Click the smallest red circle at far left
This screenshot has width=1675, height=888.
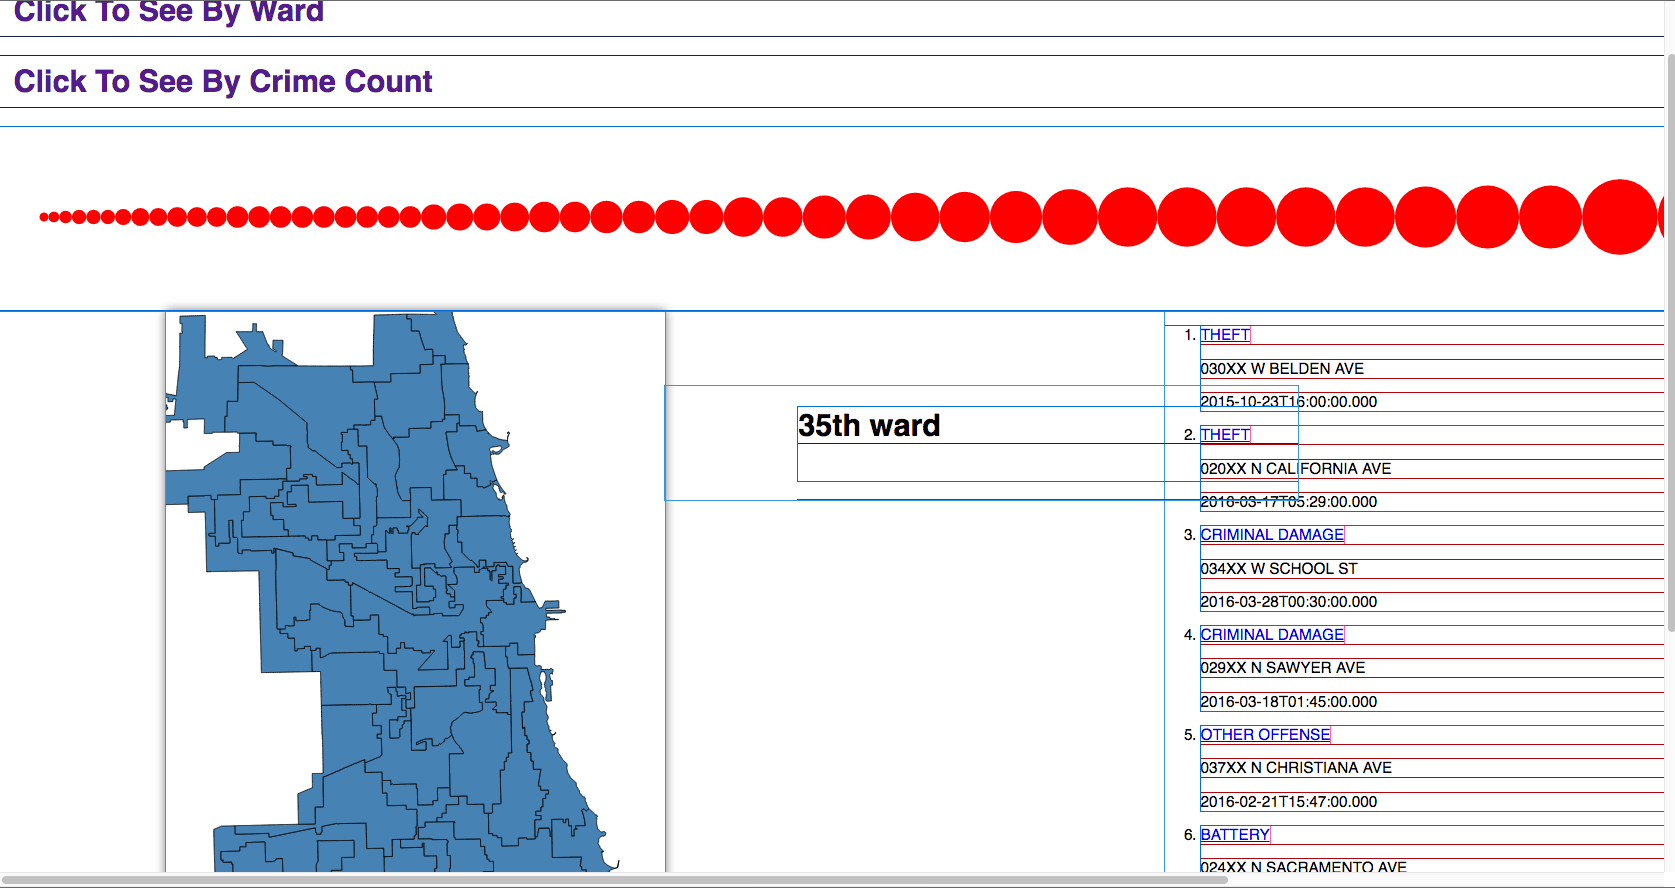click(x=43, y=217)
